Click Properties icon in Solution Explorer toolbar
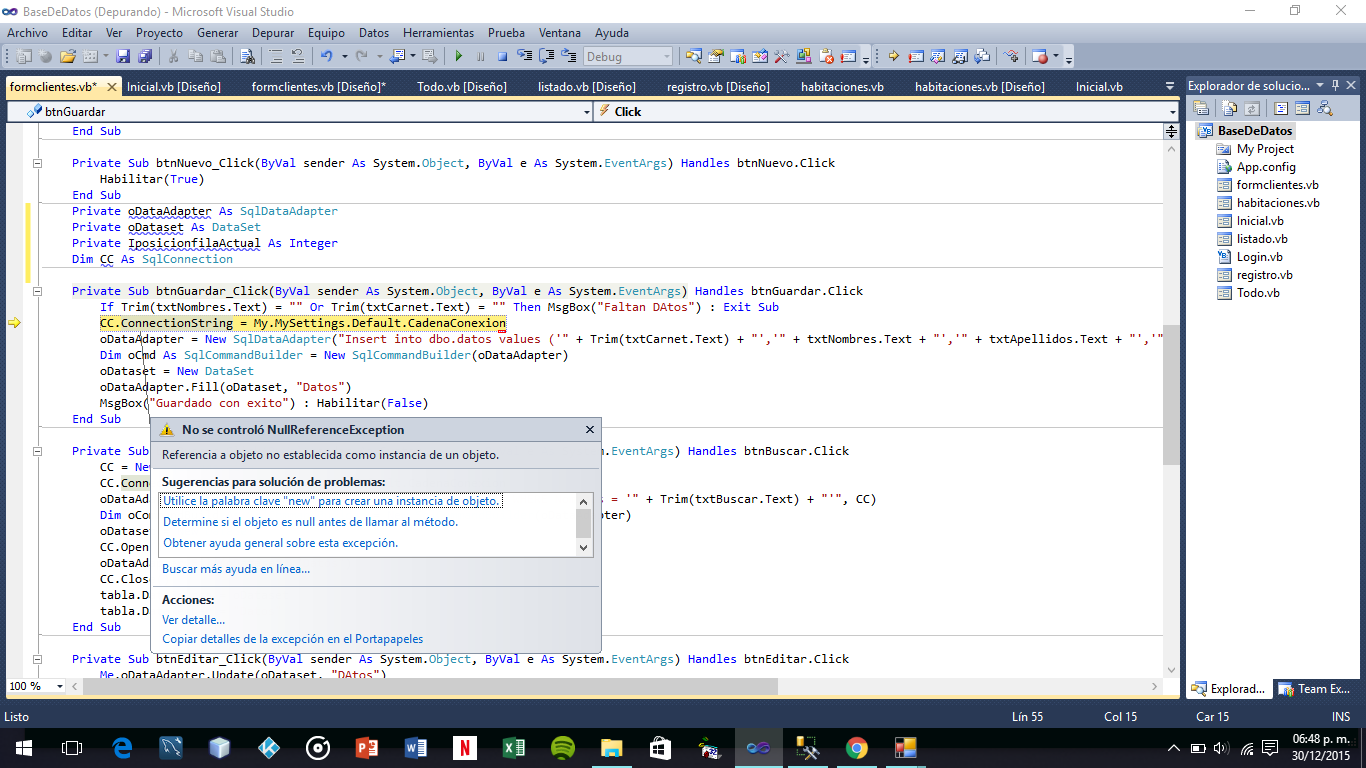 coord(1201,108)
